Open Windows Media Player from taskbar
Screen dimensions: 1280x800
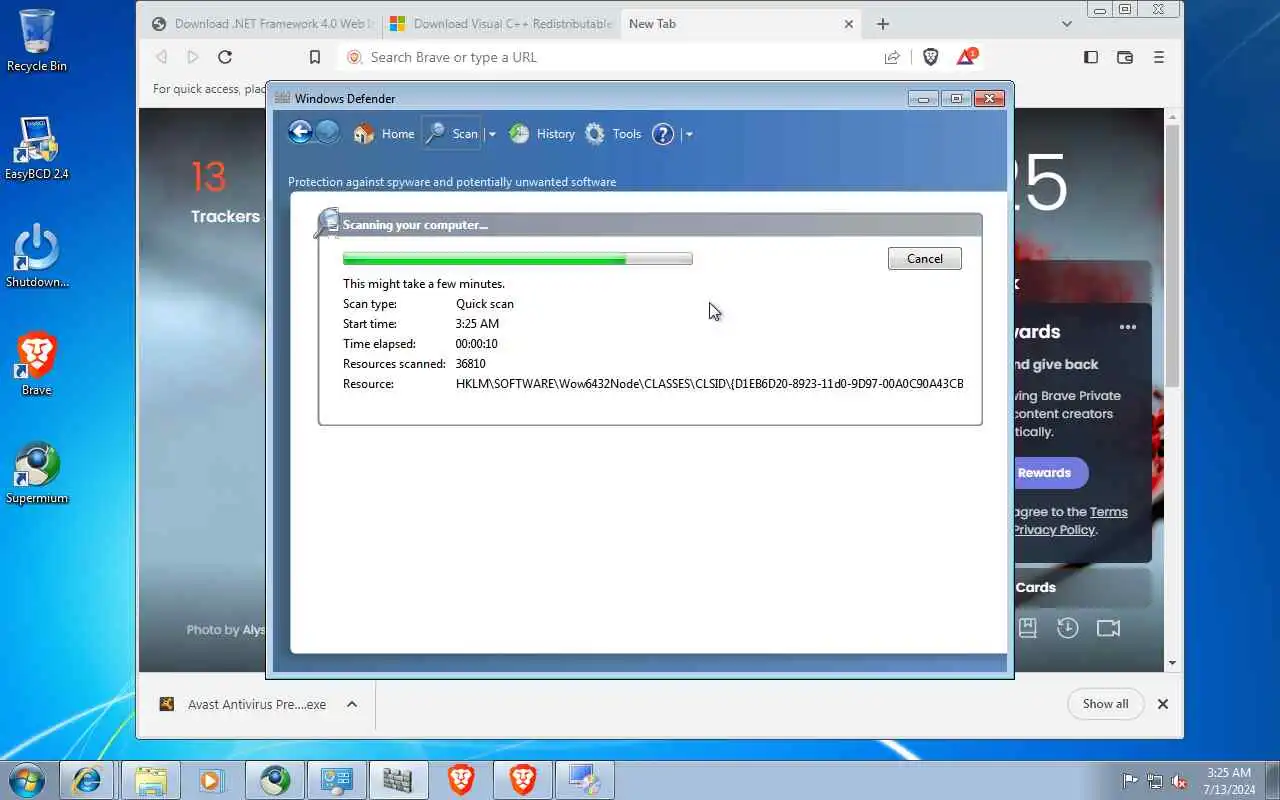(x=212, y=780)
